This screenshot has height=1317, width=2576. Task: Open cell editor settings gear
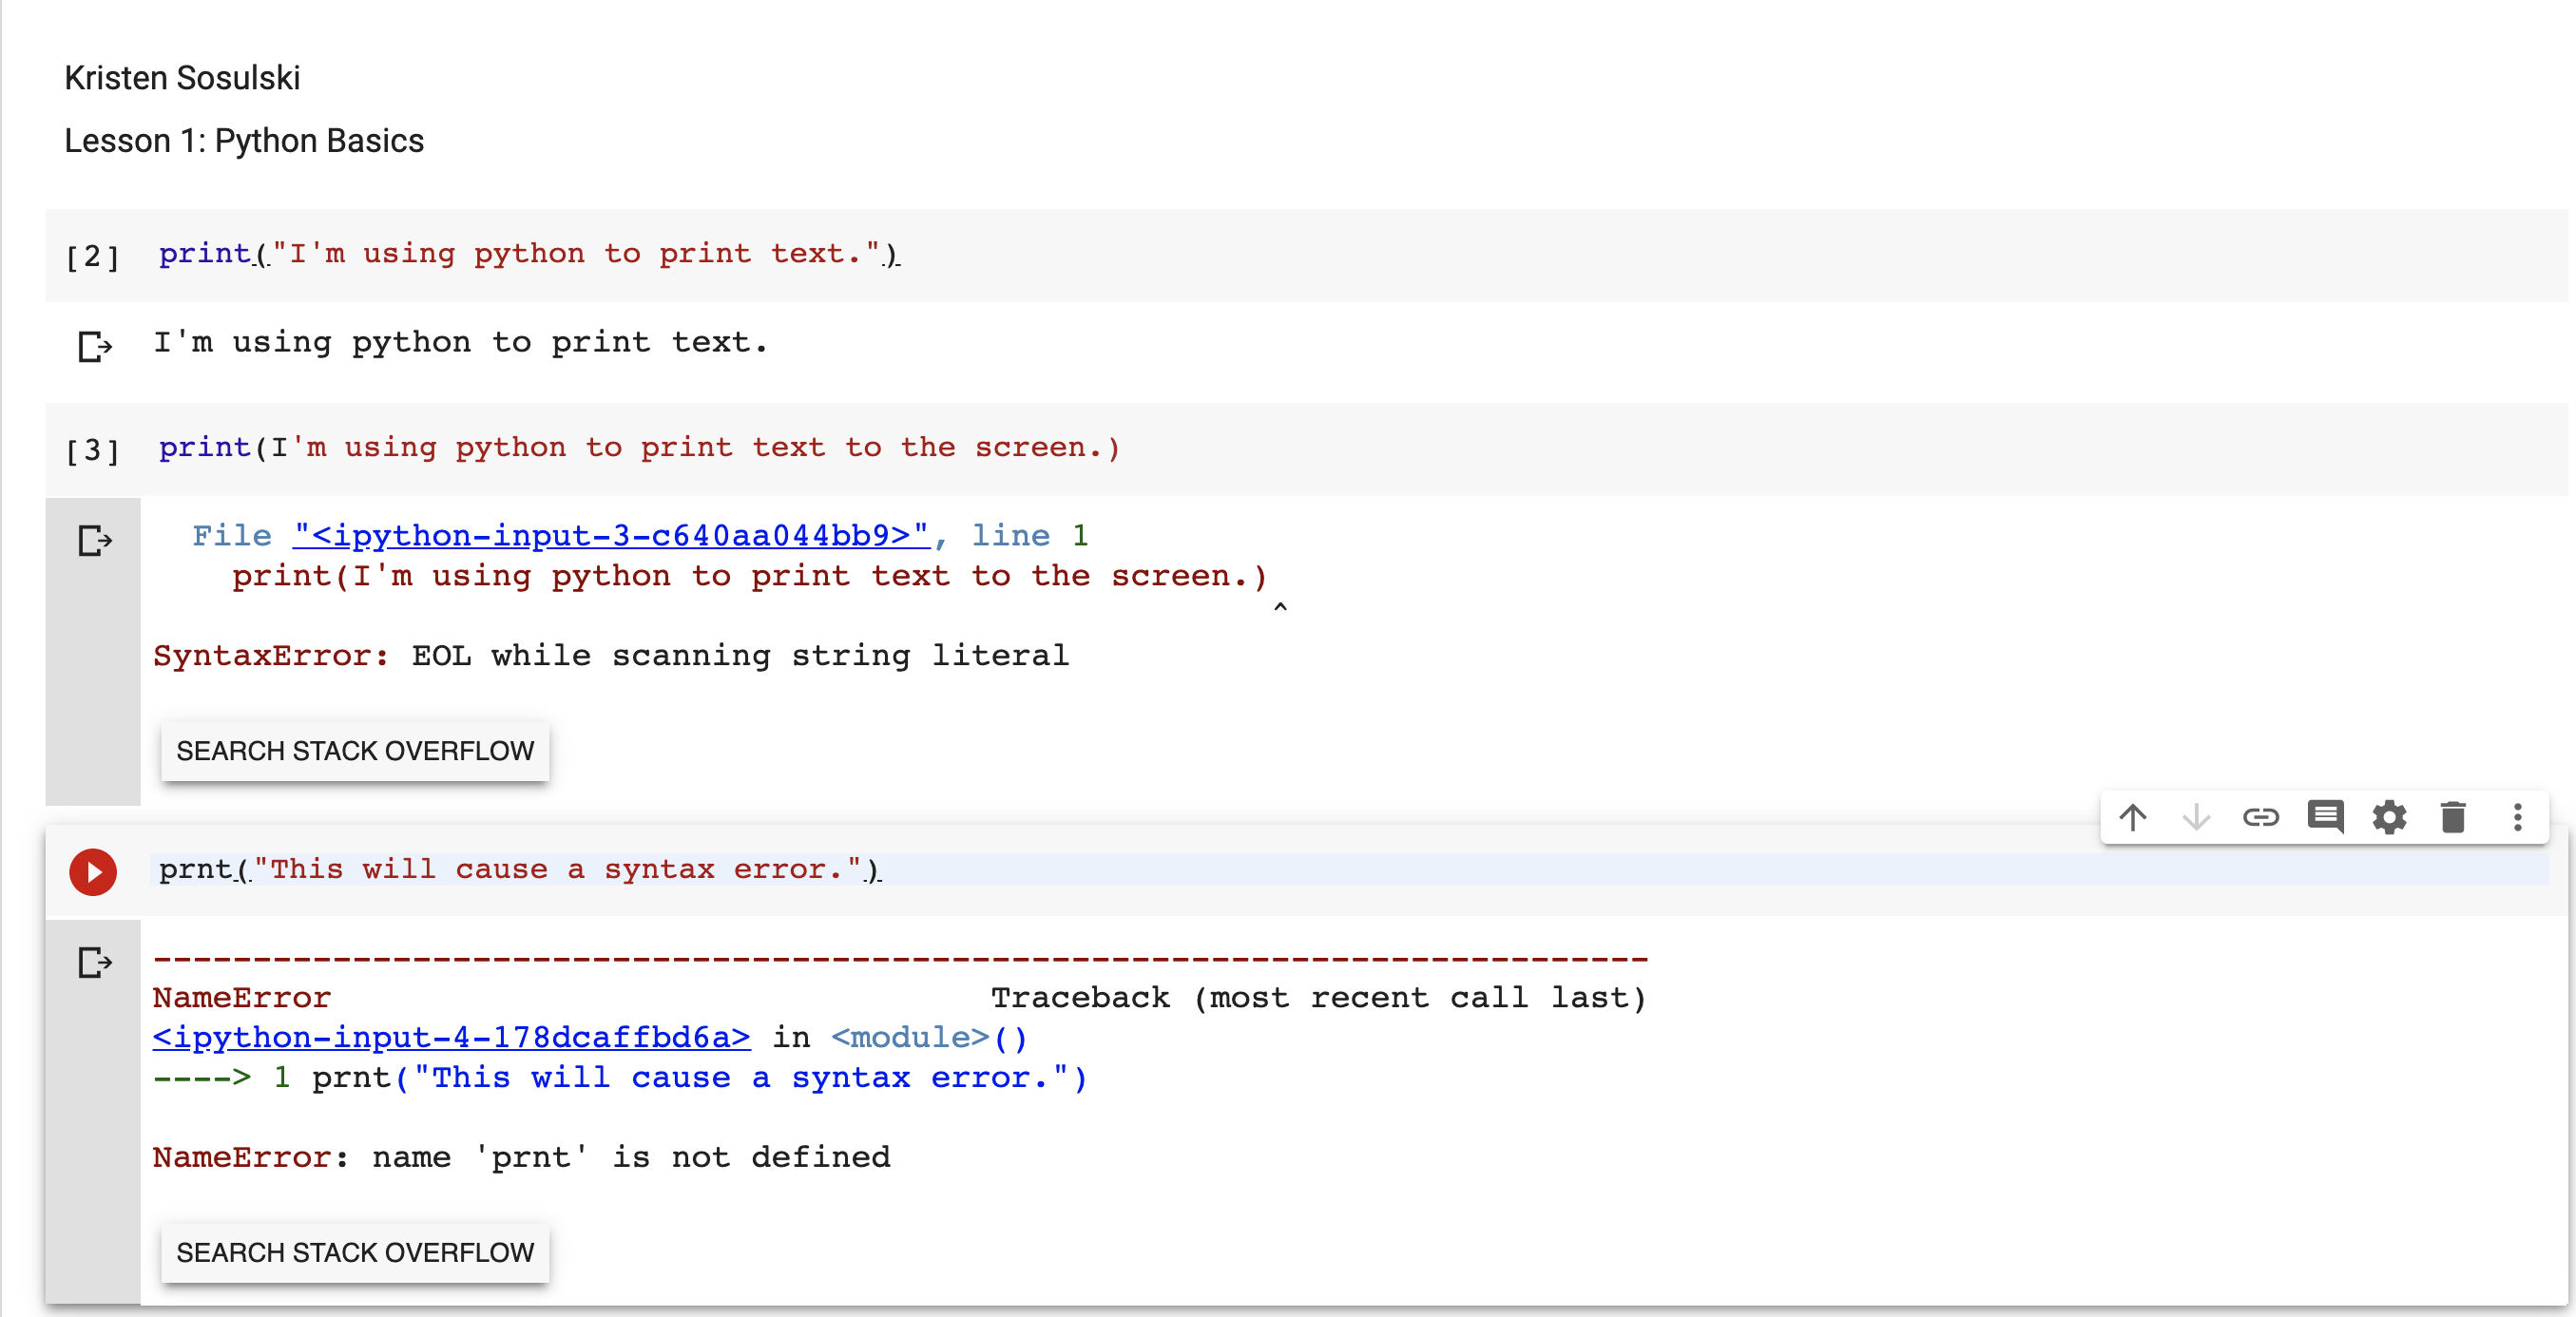2389,817
